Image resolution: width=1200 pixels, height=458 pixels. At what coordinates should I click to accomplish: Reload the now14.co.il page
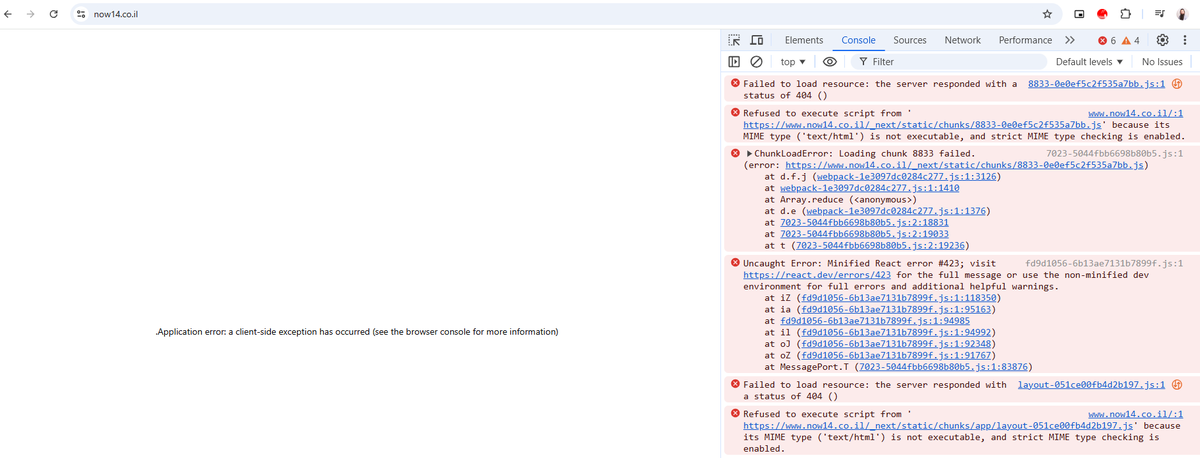[53, 14]
